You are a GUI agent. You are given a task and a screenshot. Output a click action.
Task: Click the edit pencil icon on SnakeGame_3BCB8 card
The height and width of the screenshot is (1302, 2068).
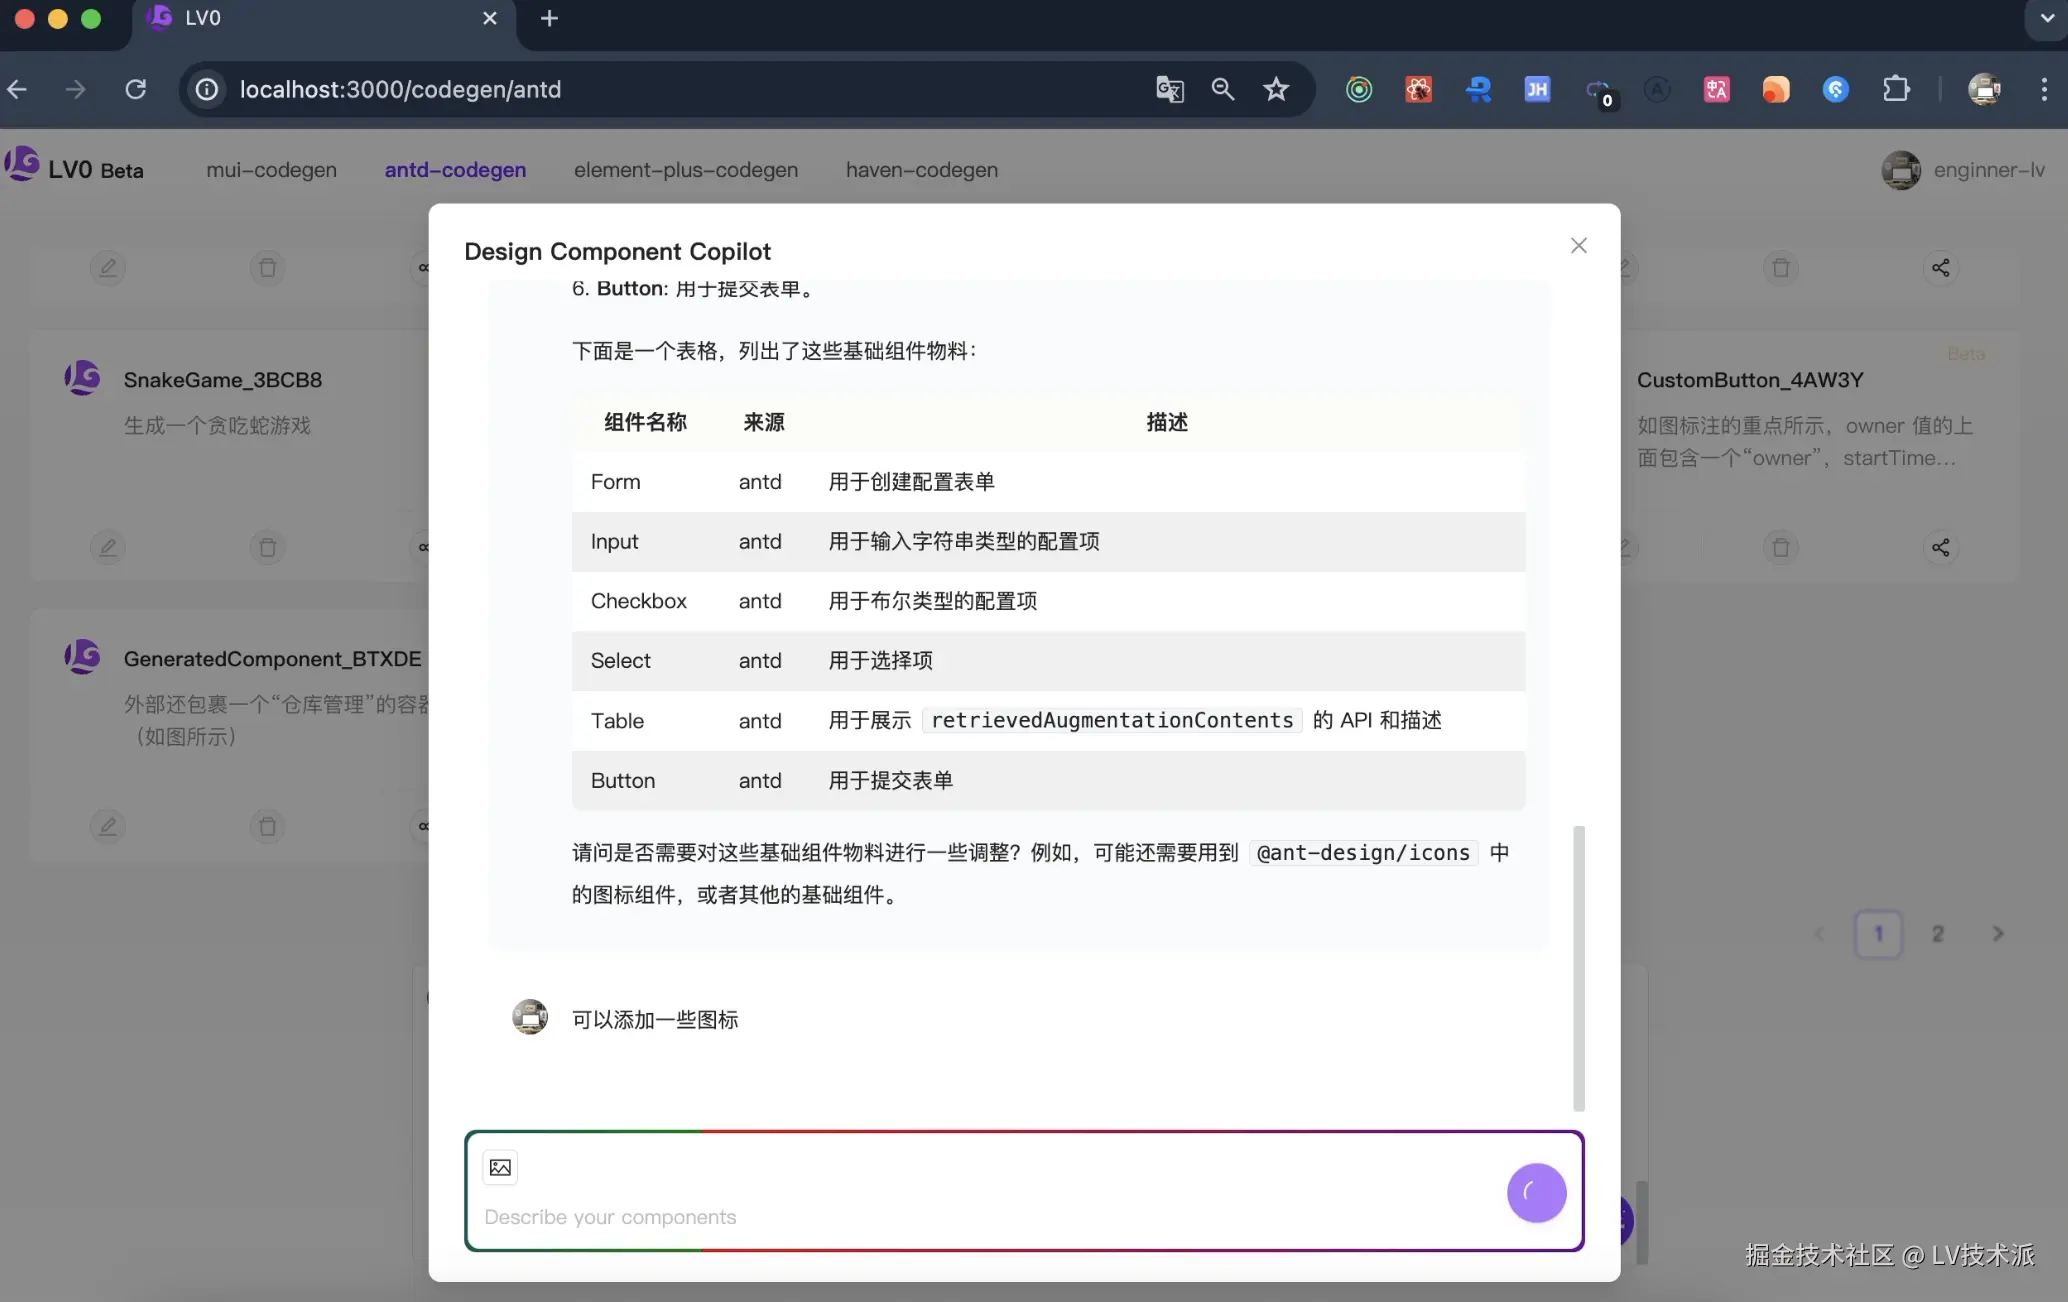[108, 547]
